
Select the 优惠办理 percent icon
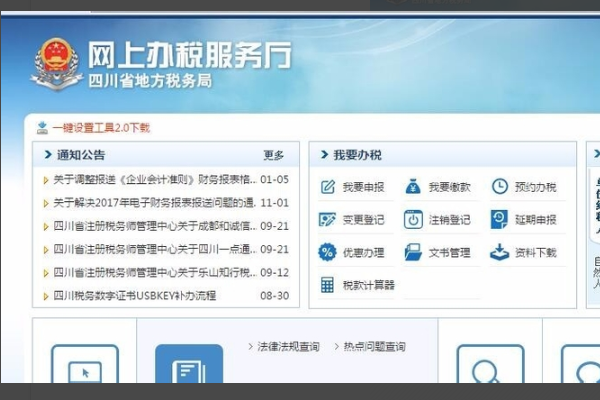click(x=327, y=252)
